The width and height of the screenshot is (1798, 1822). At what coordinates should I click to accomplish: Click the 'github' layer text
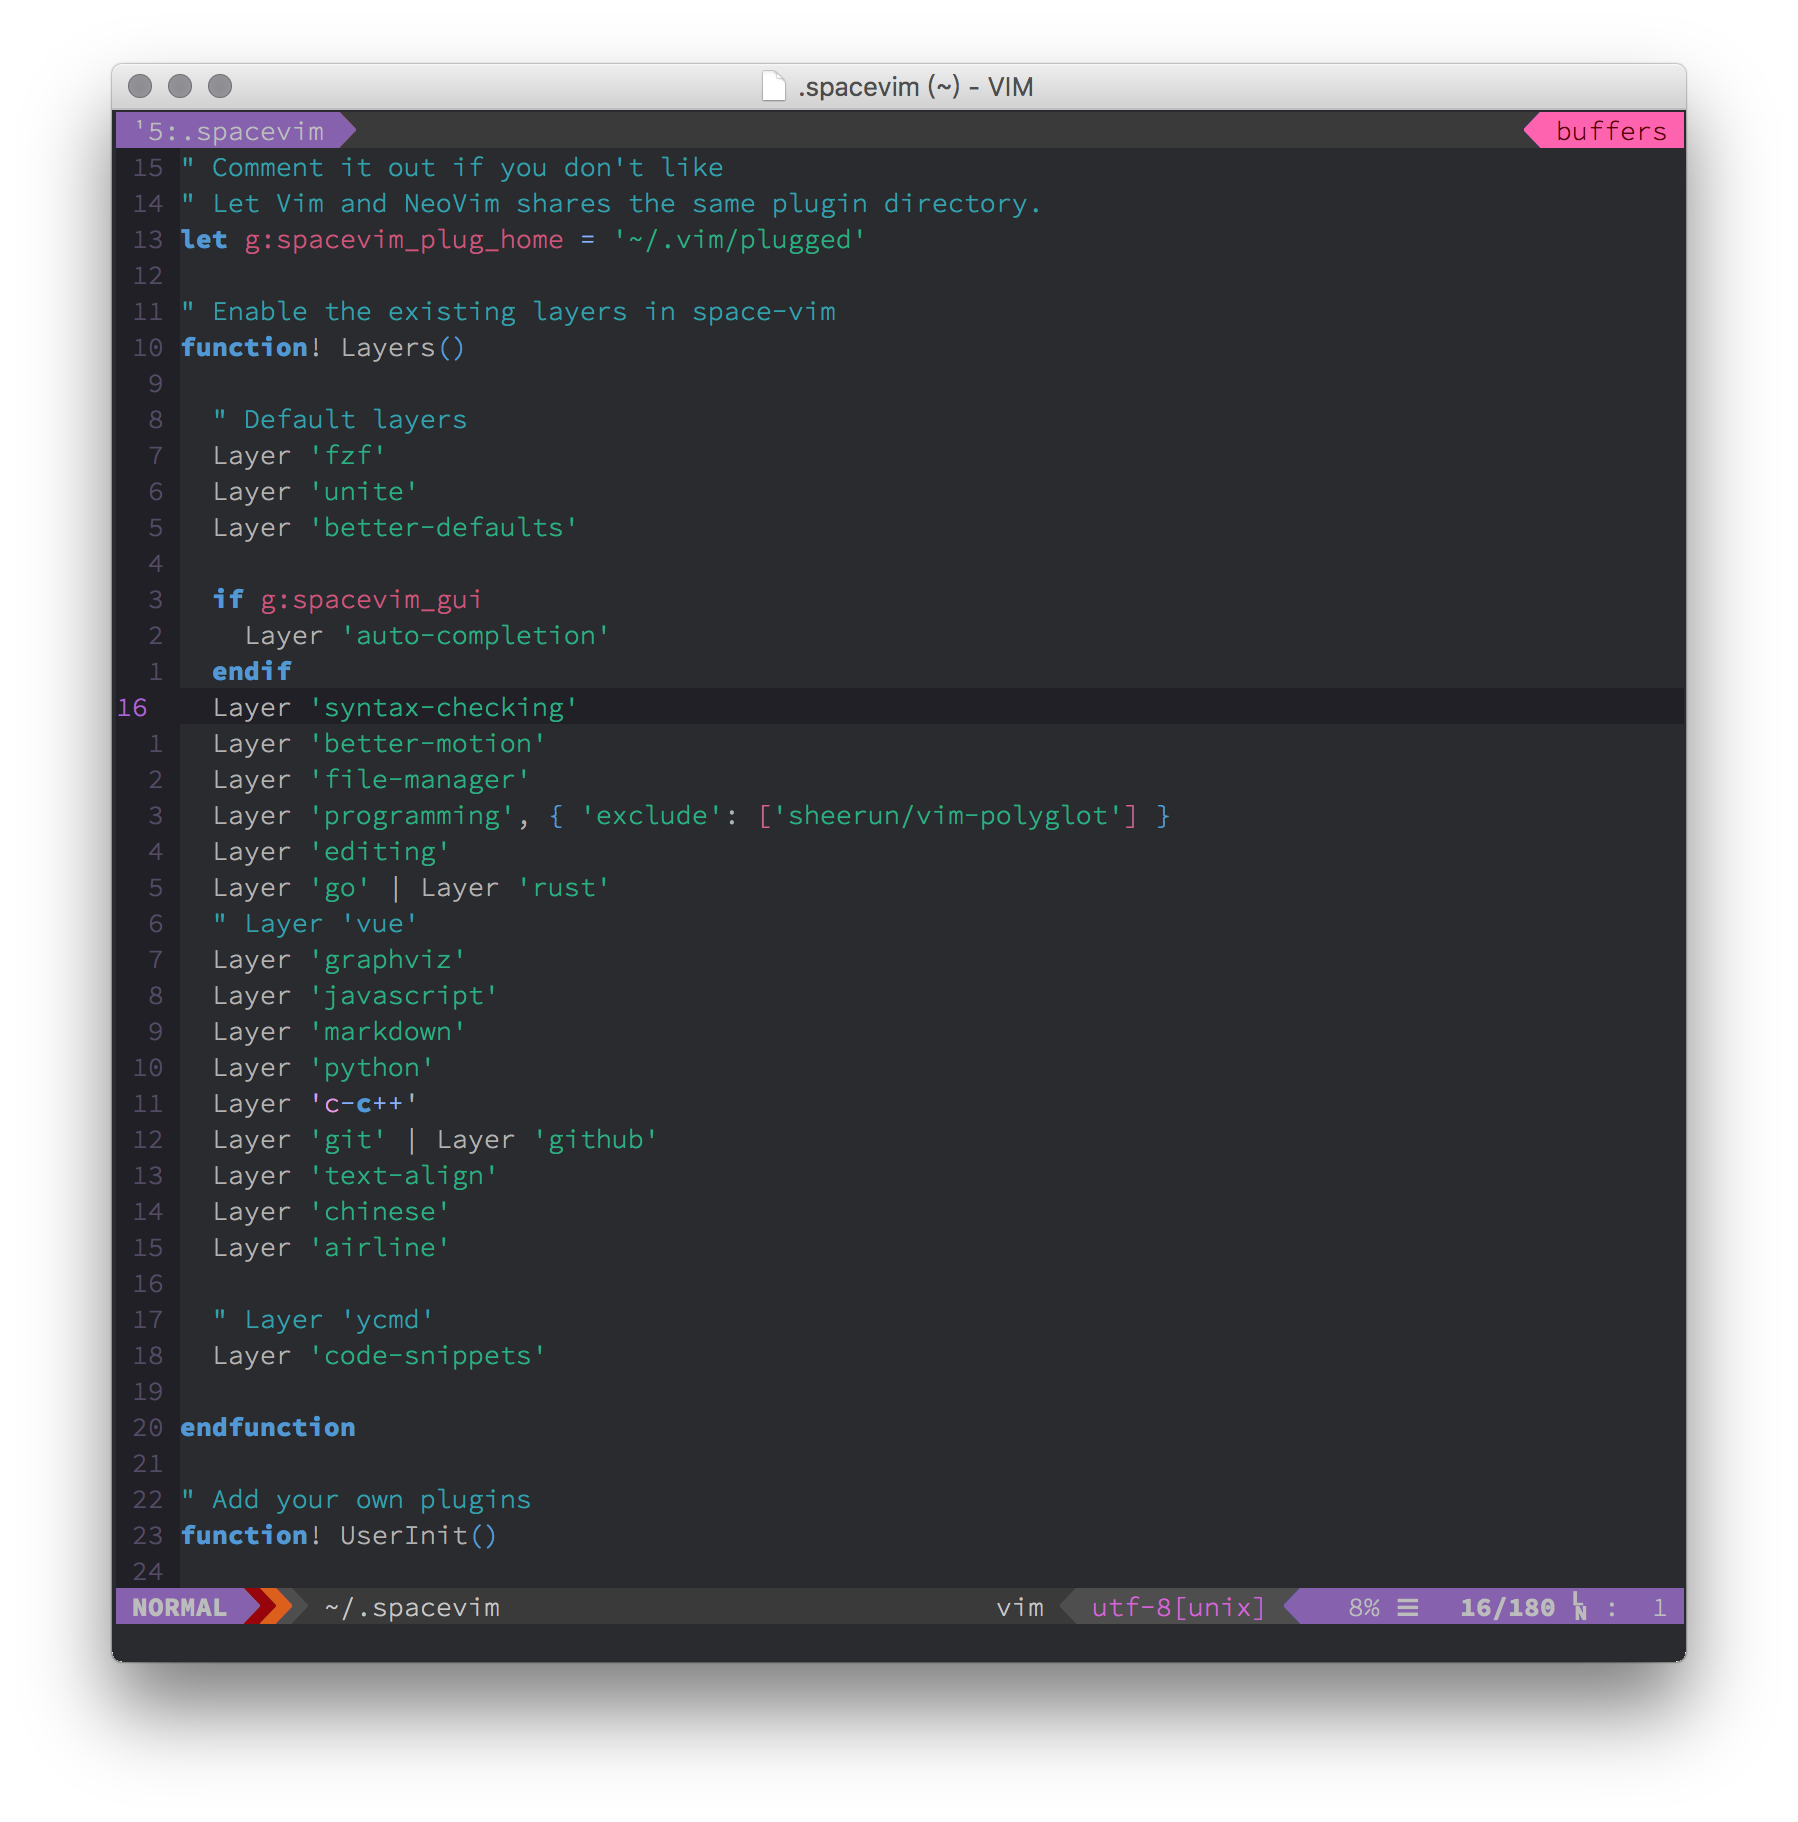(x=596, y=1139)
